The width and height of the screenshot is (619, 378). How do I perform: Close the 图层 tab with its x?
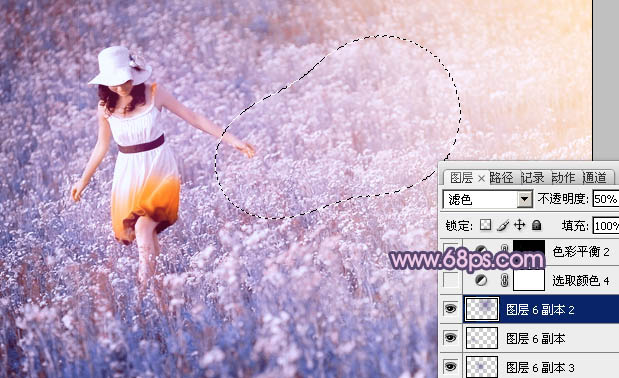pyautogui.click(x=481, y=179)
